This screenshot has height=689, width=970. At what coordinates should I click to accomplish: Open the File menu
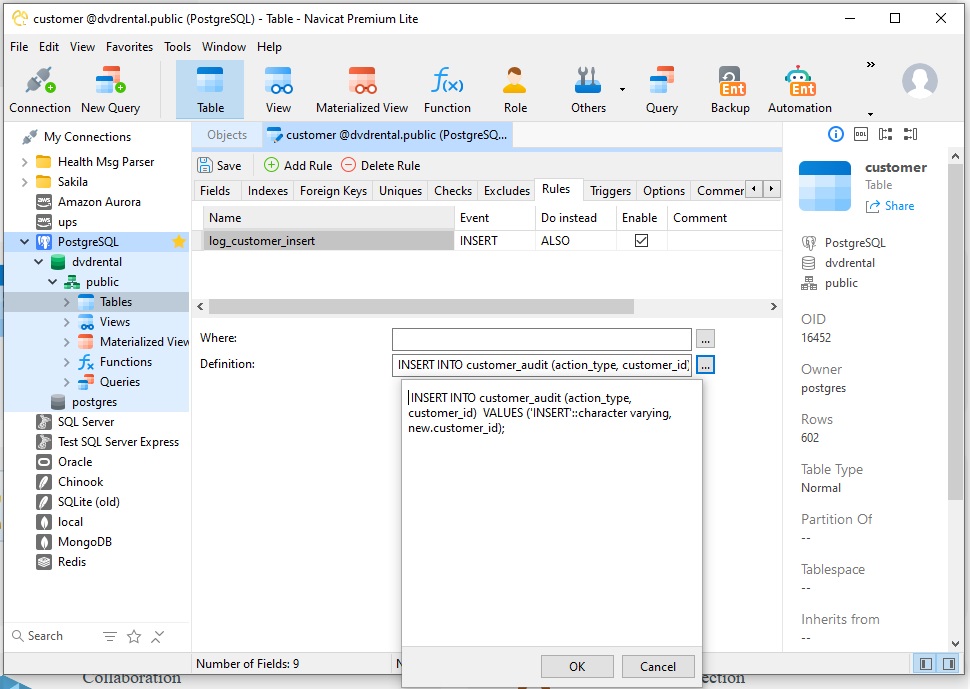pyautogui.click(x=19, y=47)
